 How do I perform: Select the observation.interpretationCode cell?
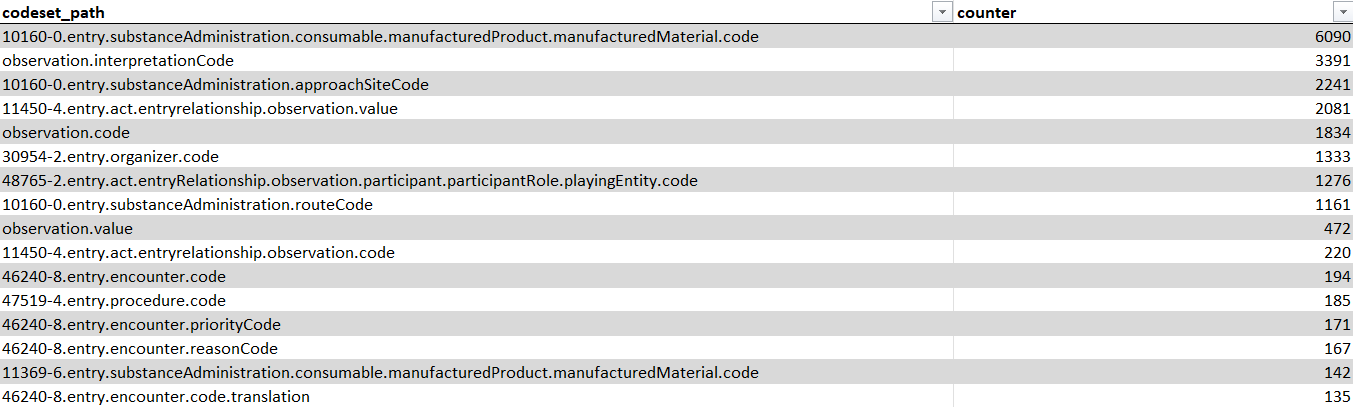(477, 60)
